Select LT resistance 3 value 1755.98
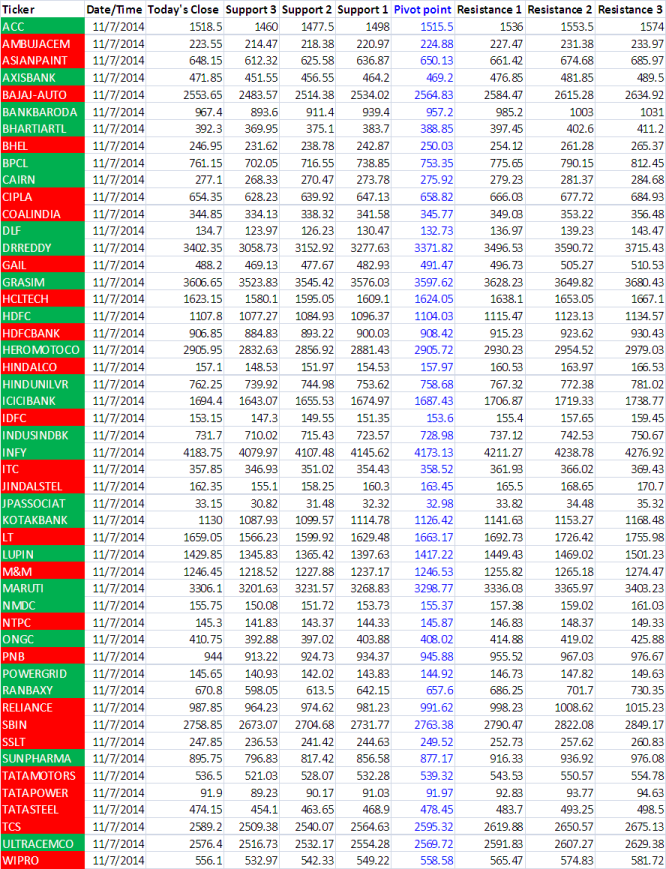666x869 pixels. 644,537
